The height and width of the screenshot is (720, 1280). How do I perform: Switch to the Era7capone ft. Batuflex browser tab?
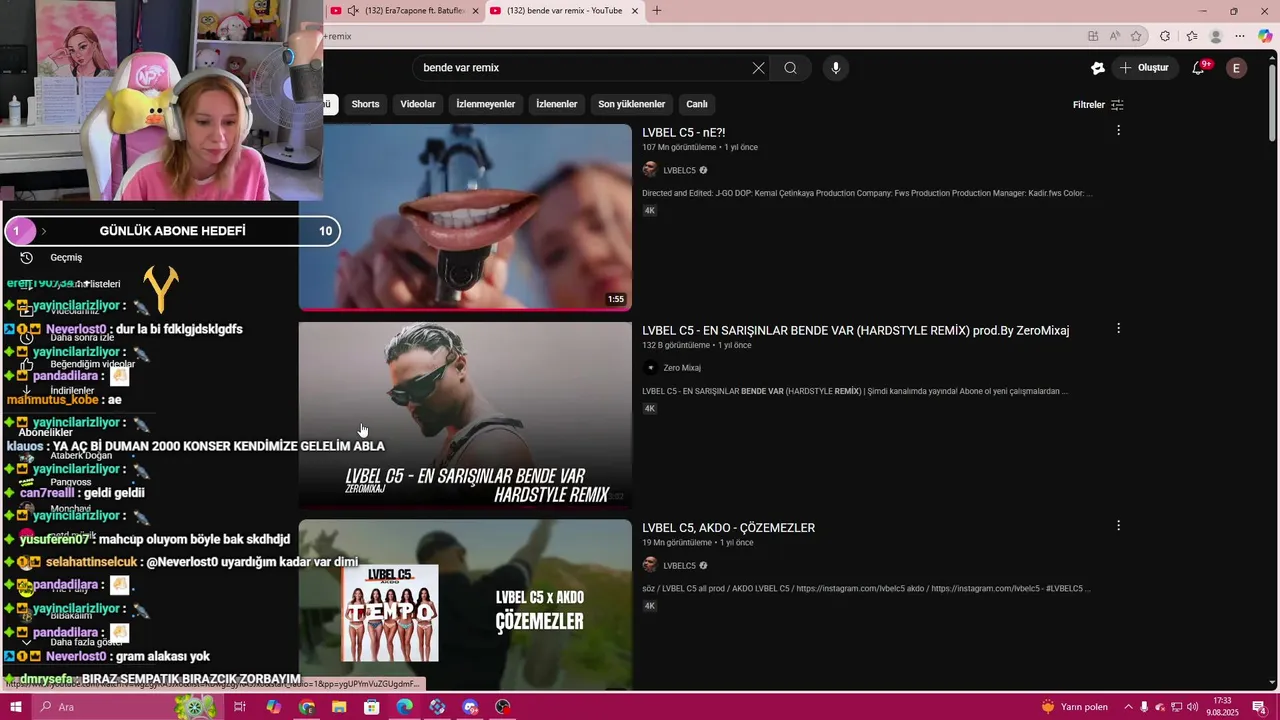click(405, 11)
